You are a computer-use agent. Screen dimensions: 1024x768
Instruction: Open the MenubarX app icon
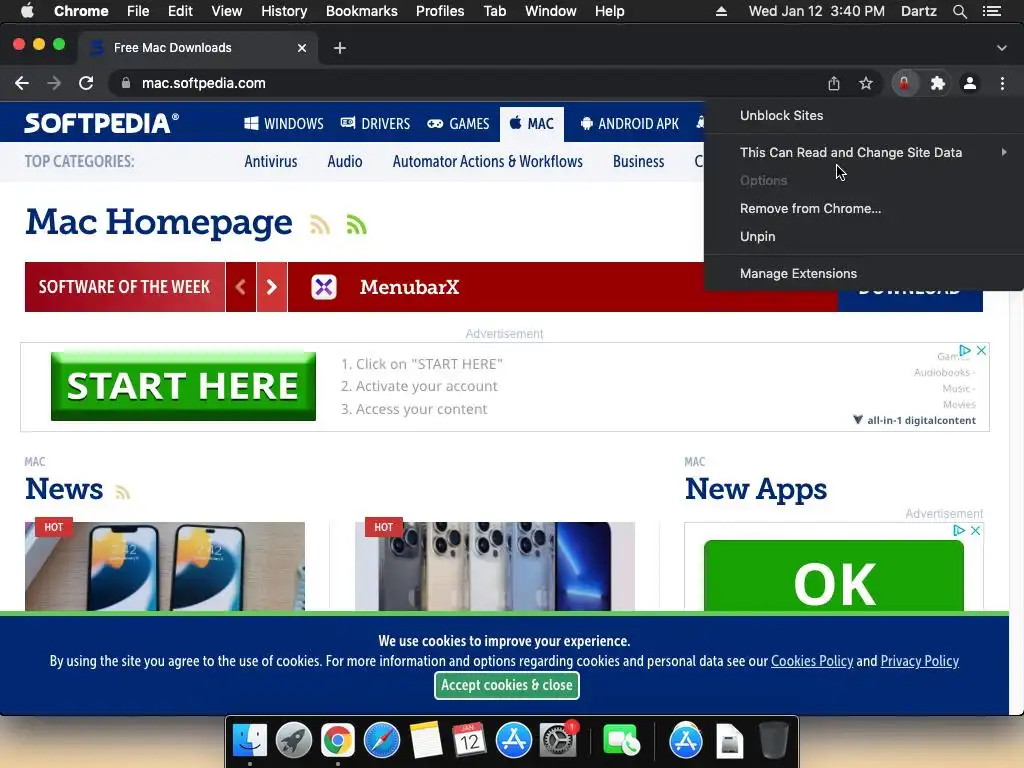coord(324,287)
